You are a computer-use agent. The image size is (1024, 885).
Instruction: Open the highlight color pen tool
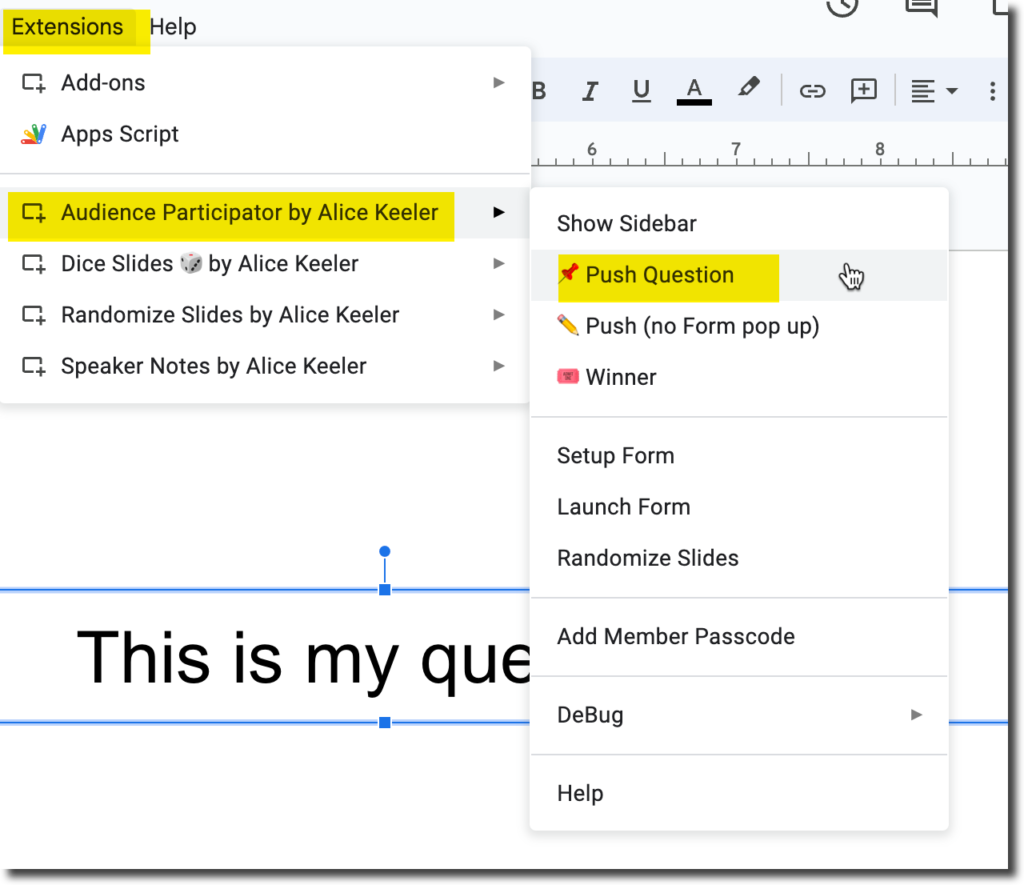click(x=748, y=88)
